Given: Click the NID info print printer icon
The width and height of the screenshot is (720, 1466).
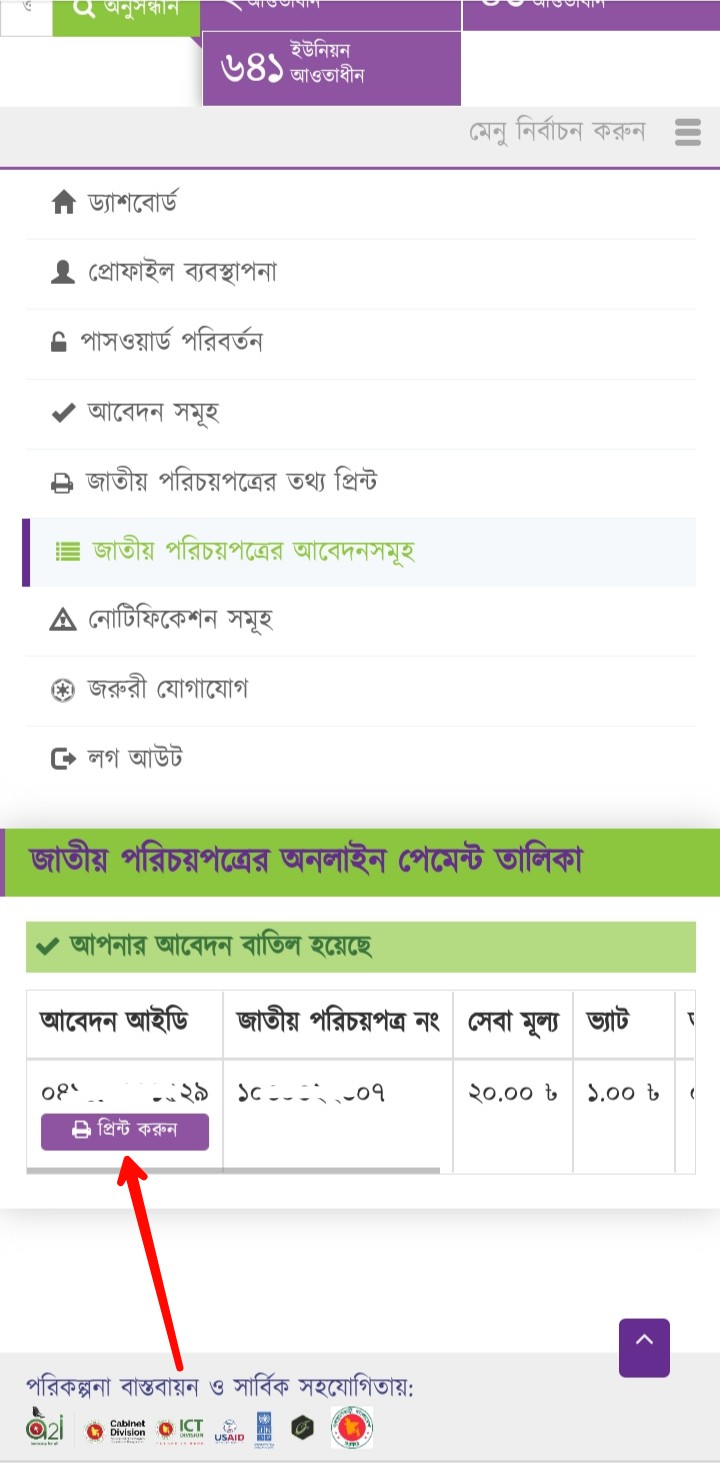Looking at the screenshot, I should (x=62, y=483).
